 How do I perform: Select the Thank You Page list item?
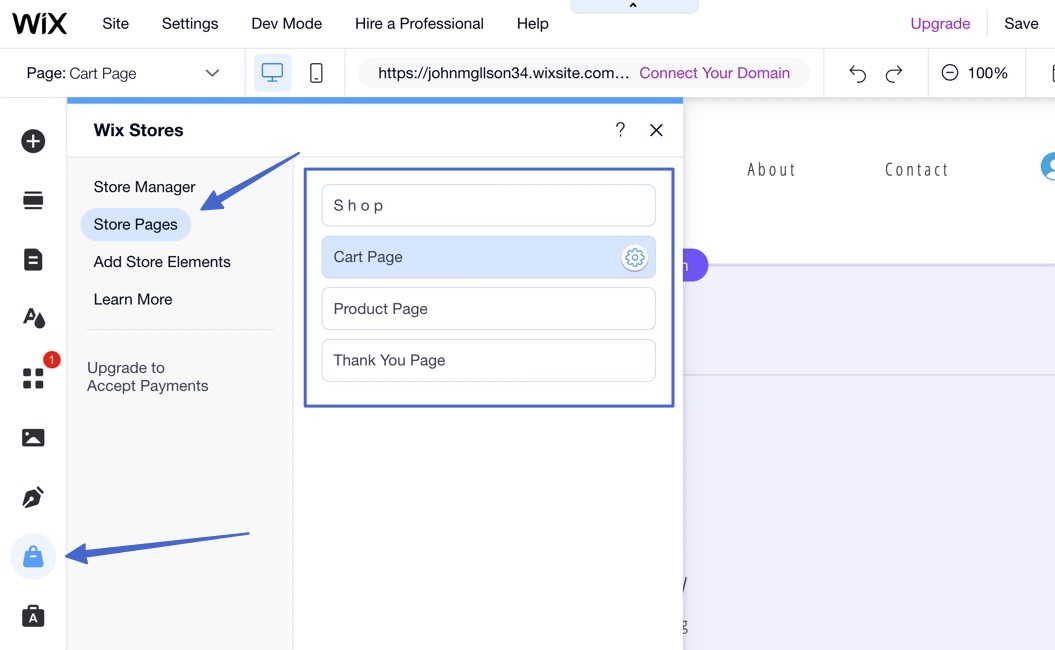pyautogui.click(x=488, y=360)
